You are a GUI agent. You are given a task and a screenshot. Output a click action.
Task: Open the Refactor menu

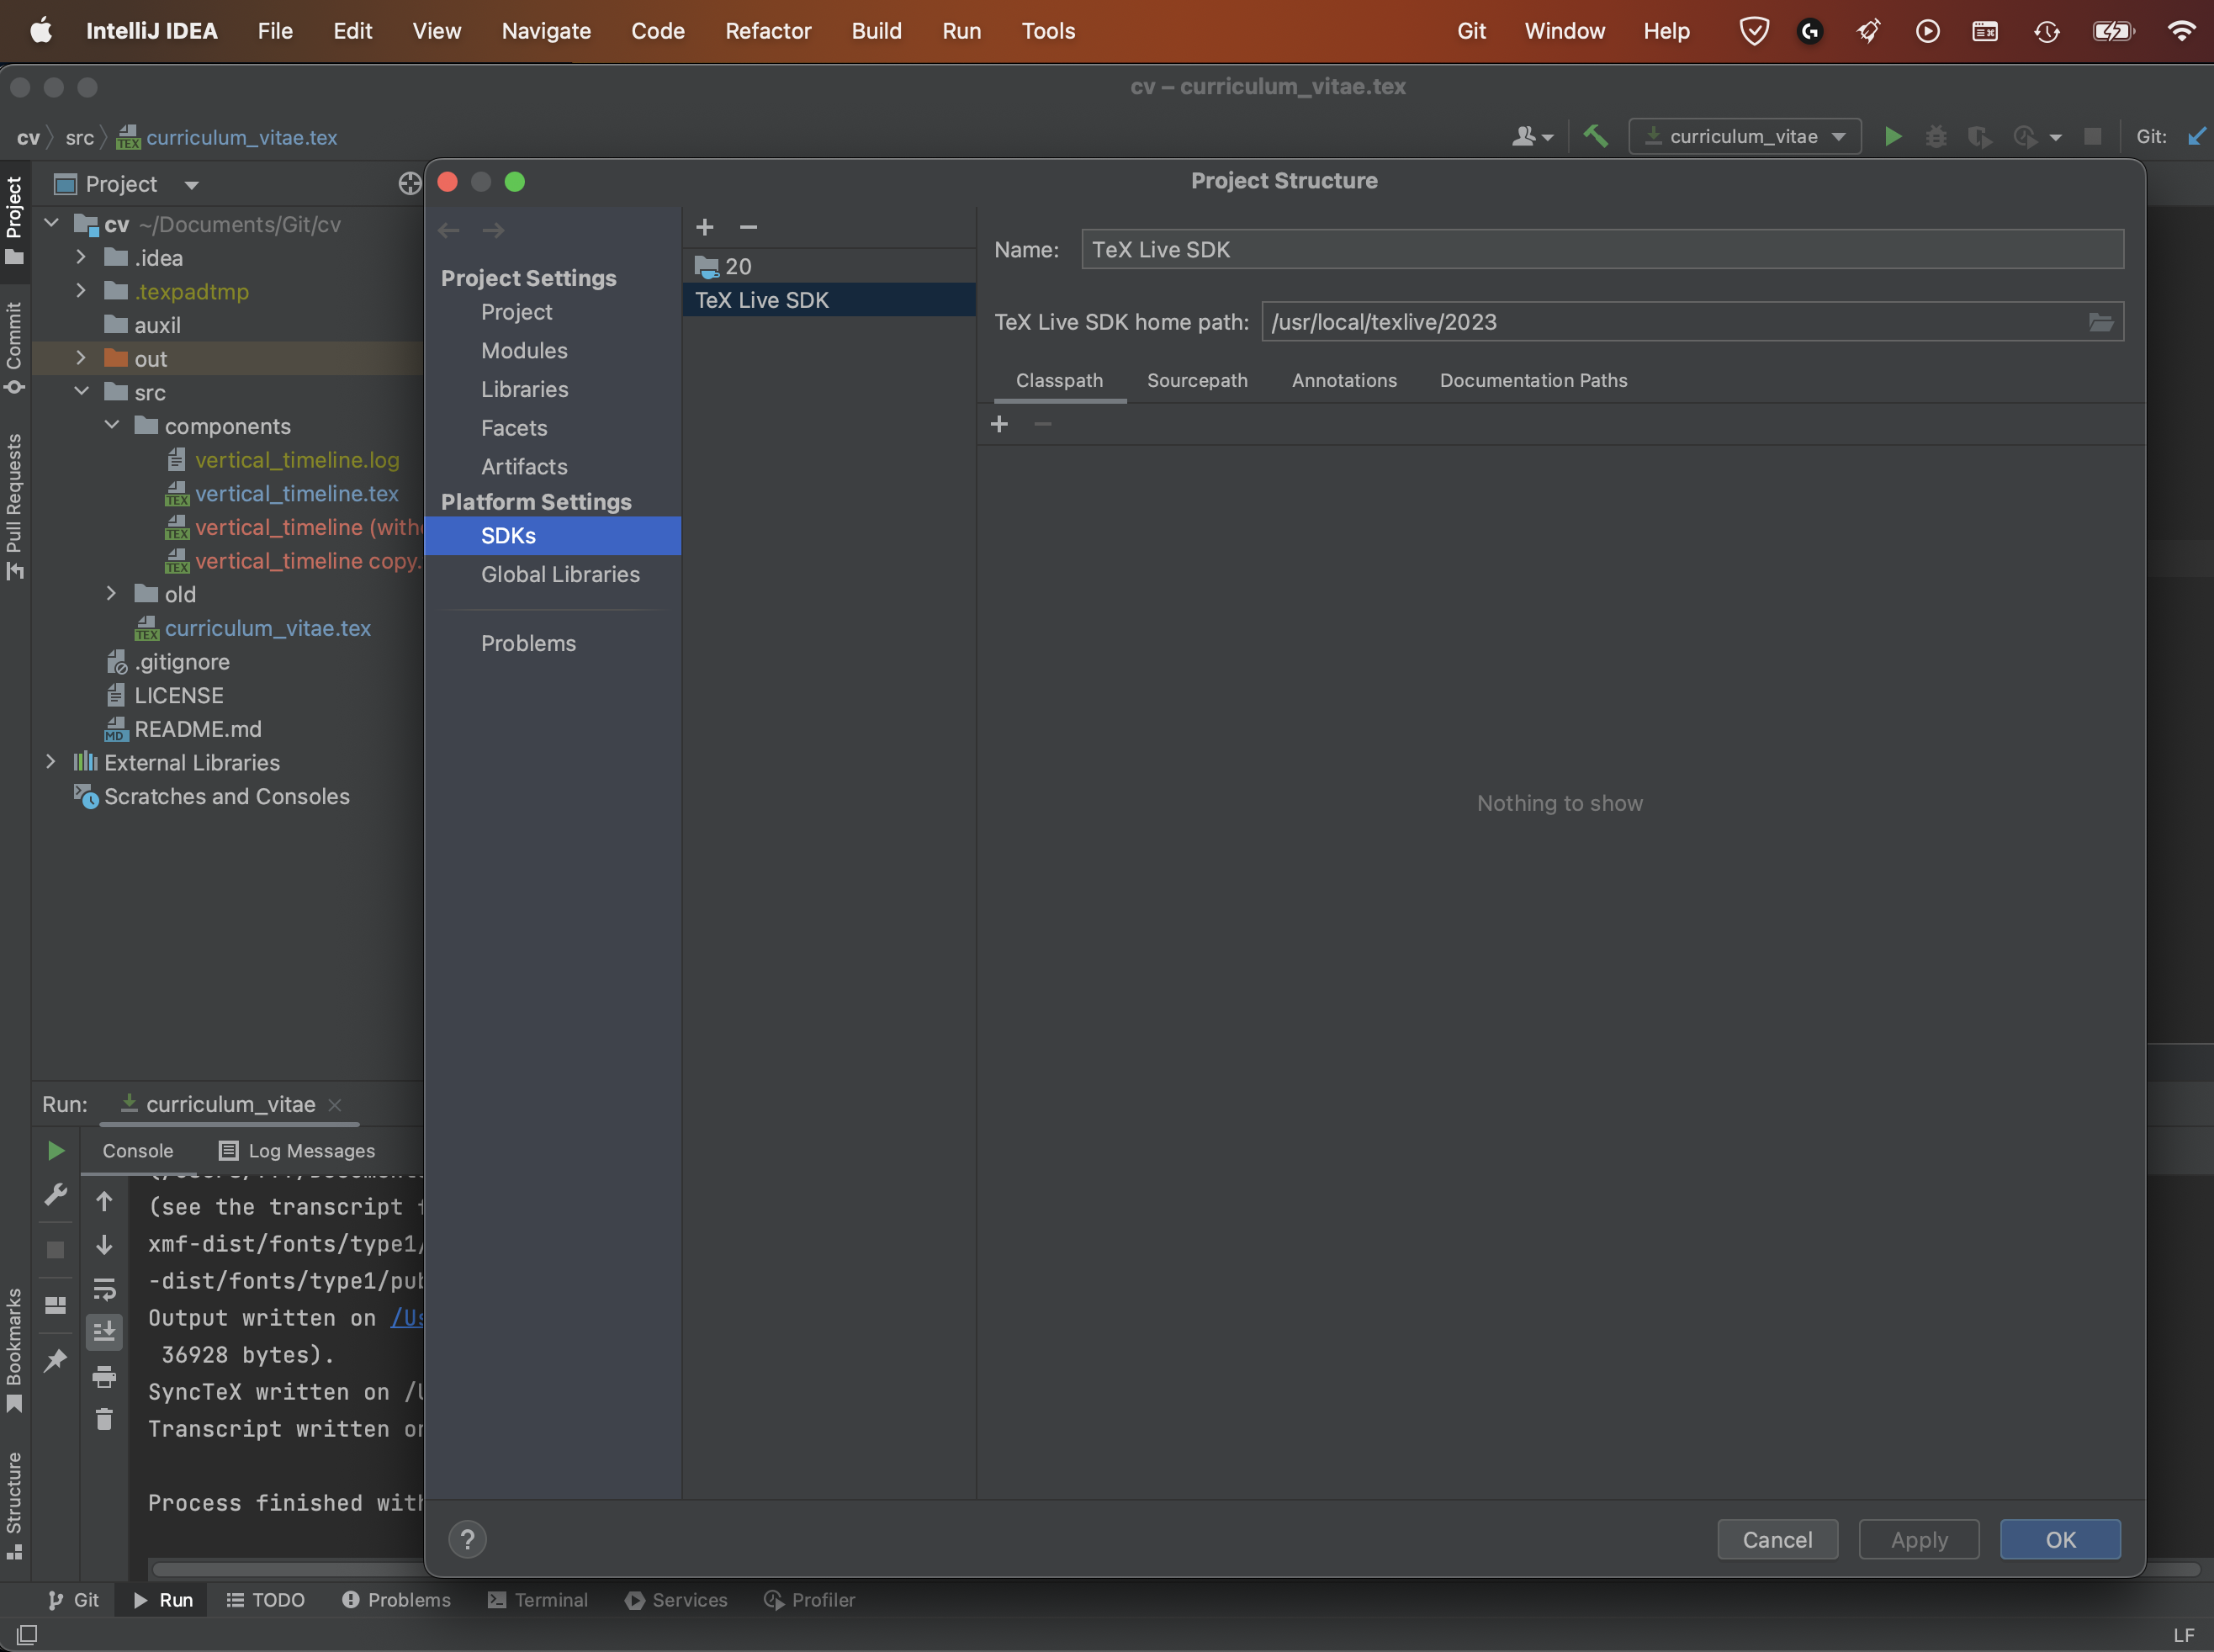[767, 31]
